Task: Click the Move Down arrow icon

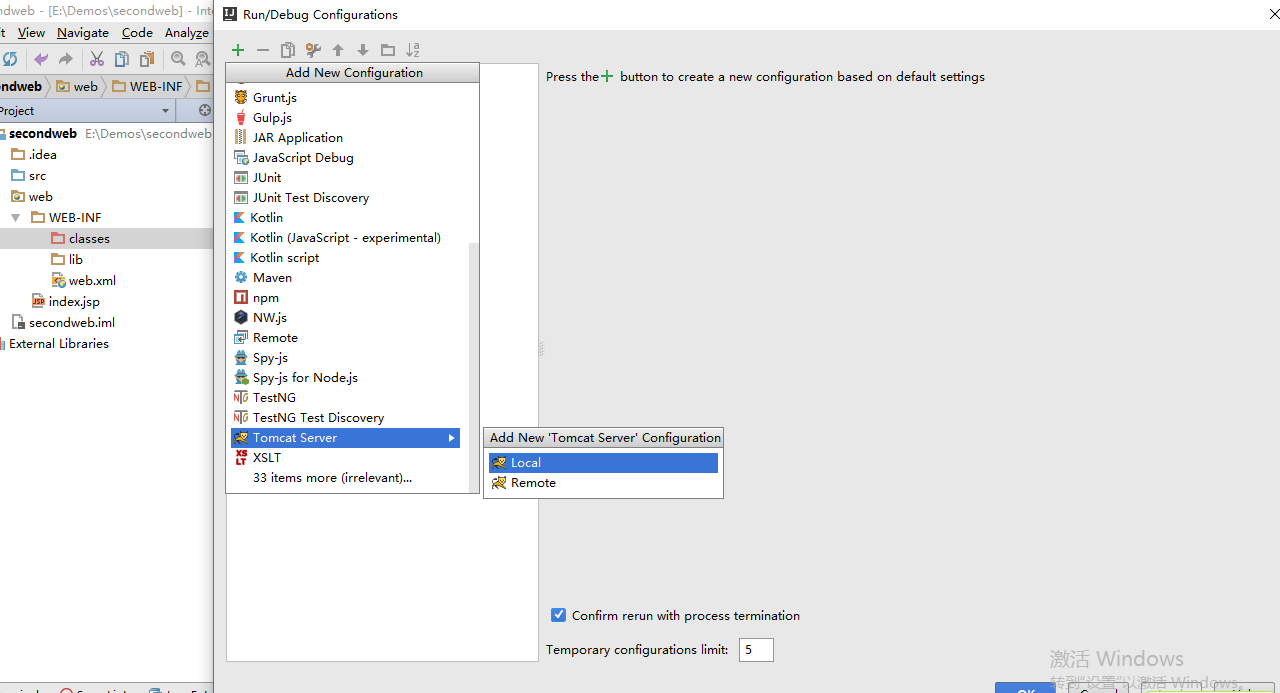Action: [x=363, y=50]
